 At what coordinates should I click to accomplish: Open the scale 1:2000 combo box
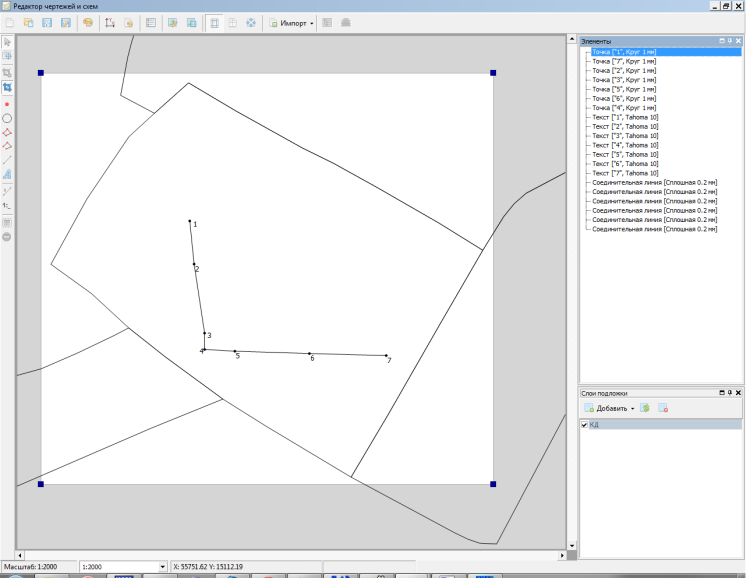(163, 567)
